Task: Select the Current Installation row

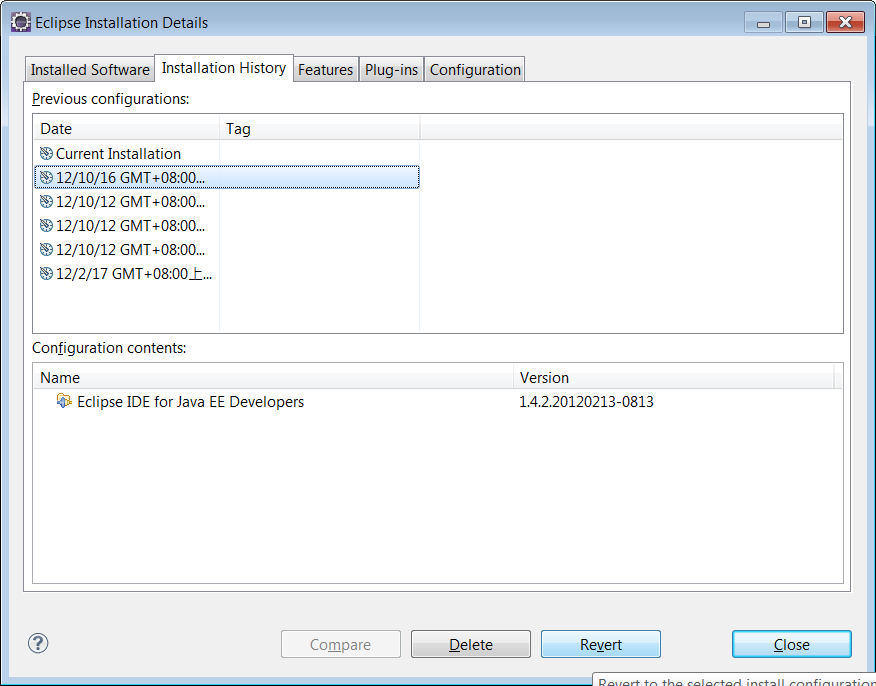Action: (226, 154)
